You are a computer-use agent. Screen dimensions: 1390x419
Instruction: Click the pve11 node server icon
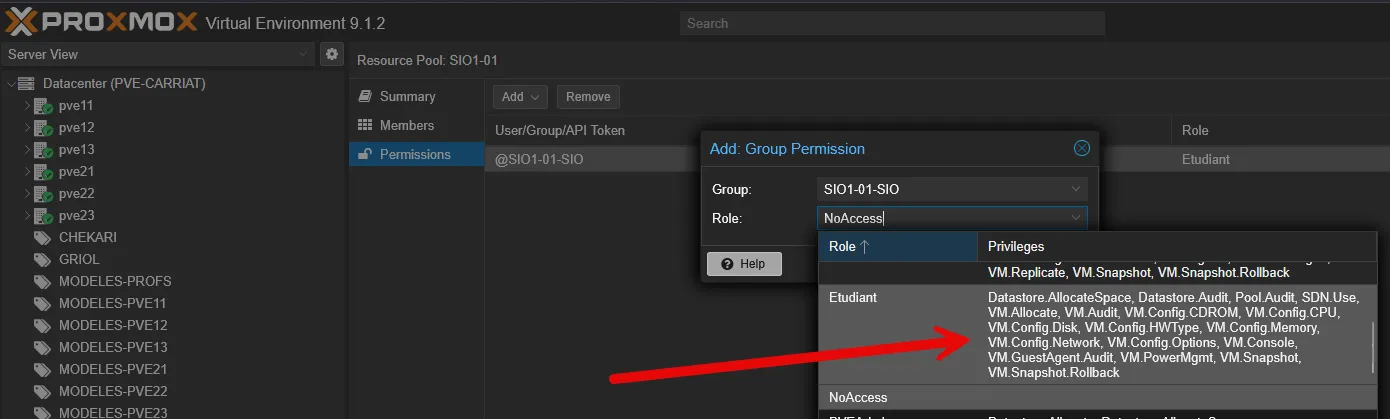43,106
